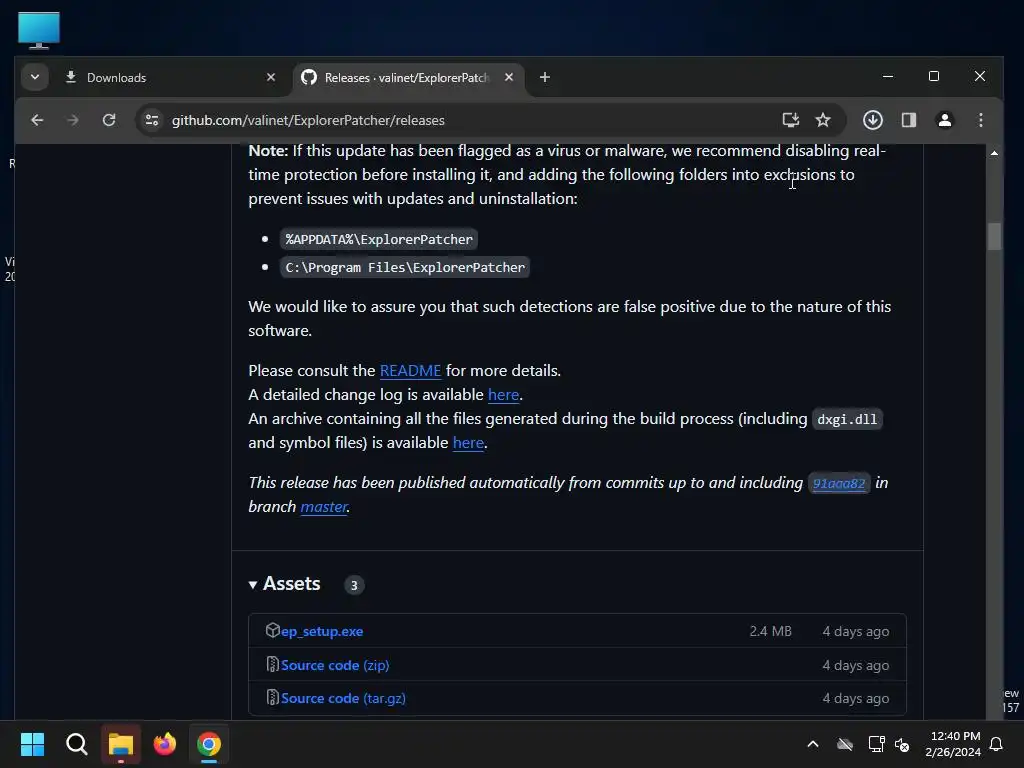
Task: Launch Firefox from the taskbar
Action: [165, 744]
